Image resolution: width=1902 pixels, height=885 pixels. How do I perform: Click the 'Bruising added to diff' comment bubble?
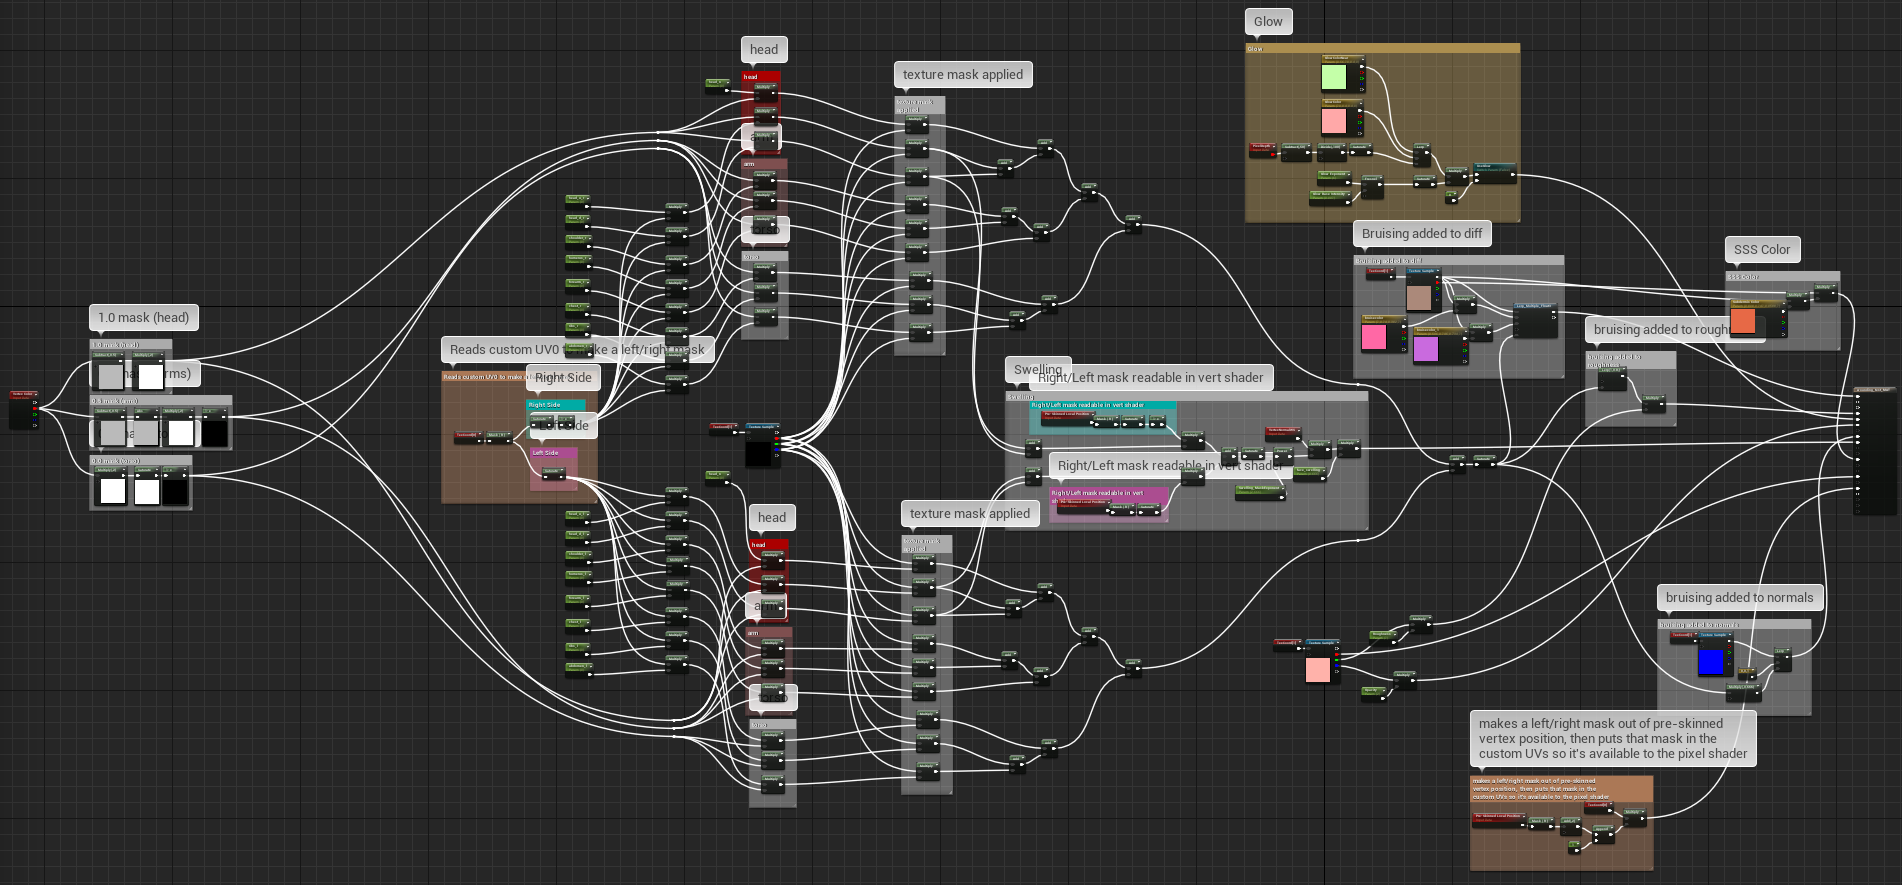(1421, 234)
